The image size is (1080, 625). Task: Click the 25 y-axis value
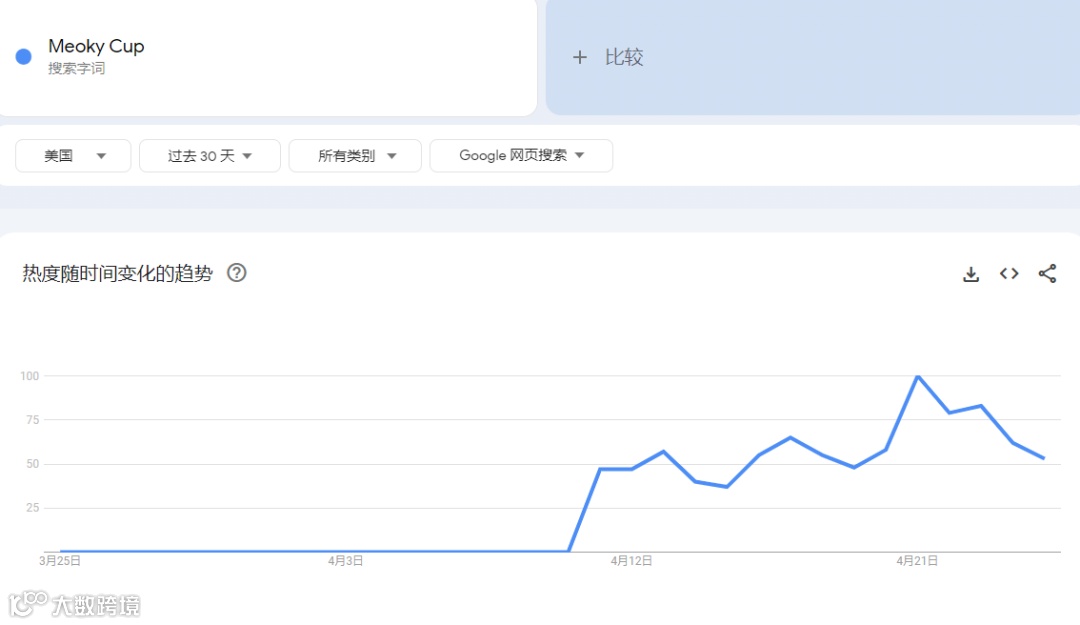tap(32, 508)
